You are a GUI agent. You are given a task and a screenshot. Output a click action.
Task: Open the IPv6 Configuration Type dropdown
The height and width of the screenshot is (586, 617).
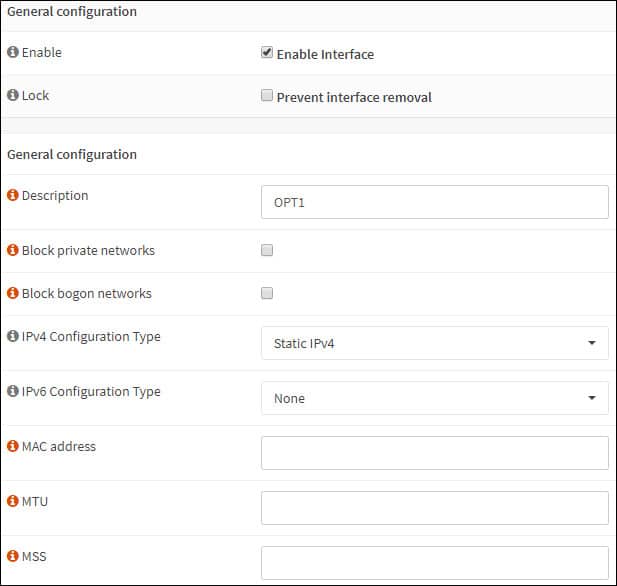[x=434, y=398]
